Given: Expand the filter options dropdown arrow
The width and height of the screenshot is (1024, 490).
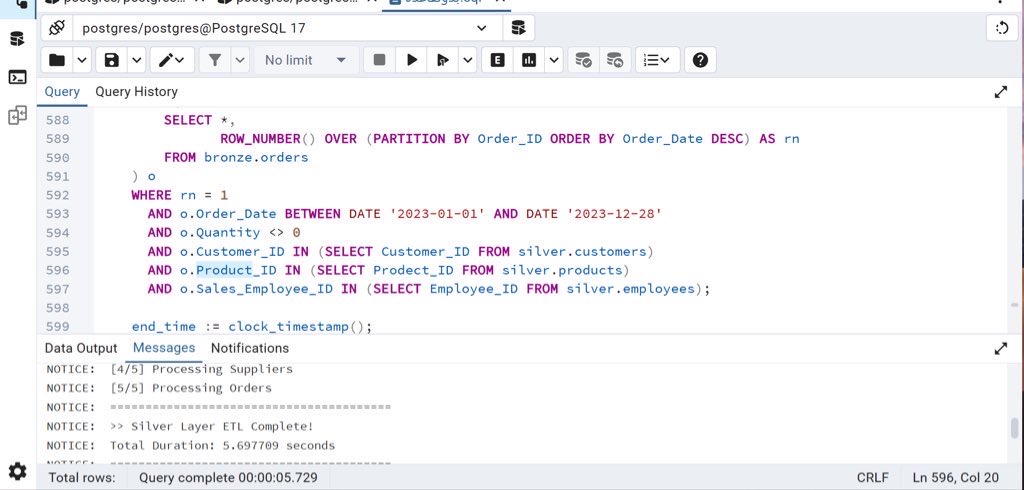Looking at the screenshot, I should [x=240, y=60].
